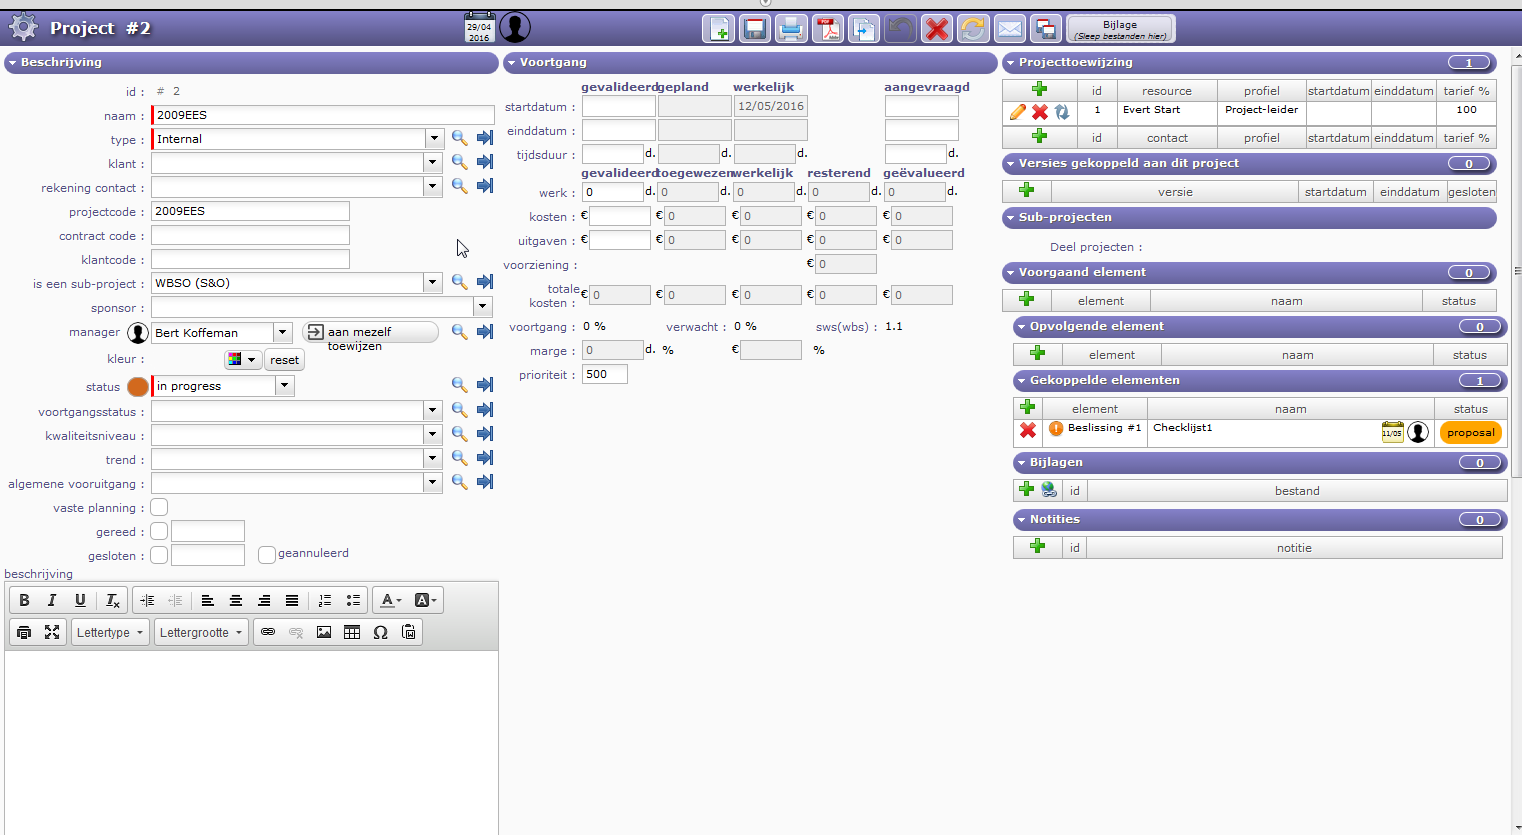Click the red delete project icon
This screenshot has height=835, width=1522.
[936, 29]
